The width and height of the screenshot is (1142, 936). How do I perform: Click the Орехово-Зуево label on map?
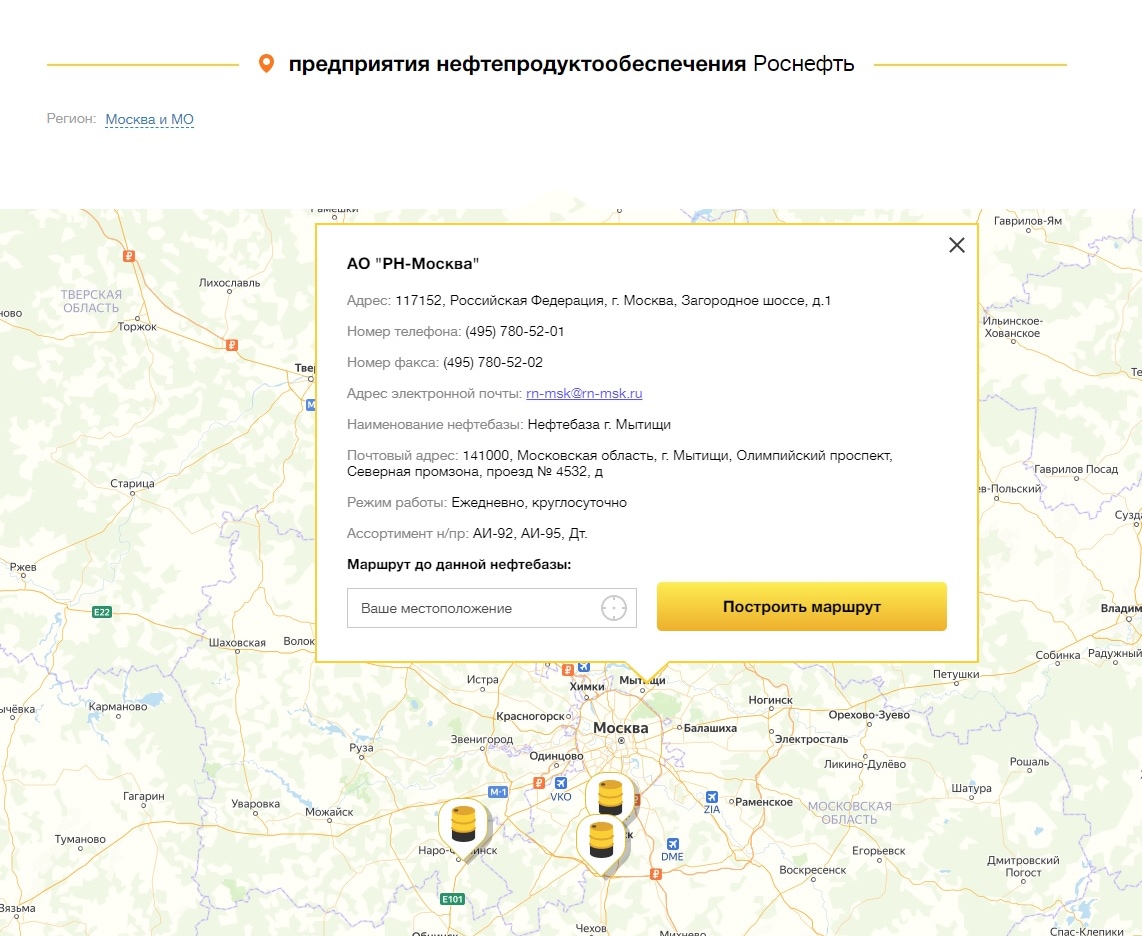click(869, 715)
